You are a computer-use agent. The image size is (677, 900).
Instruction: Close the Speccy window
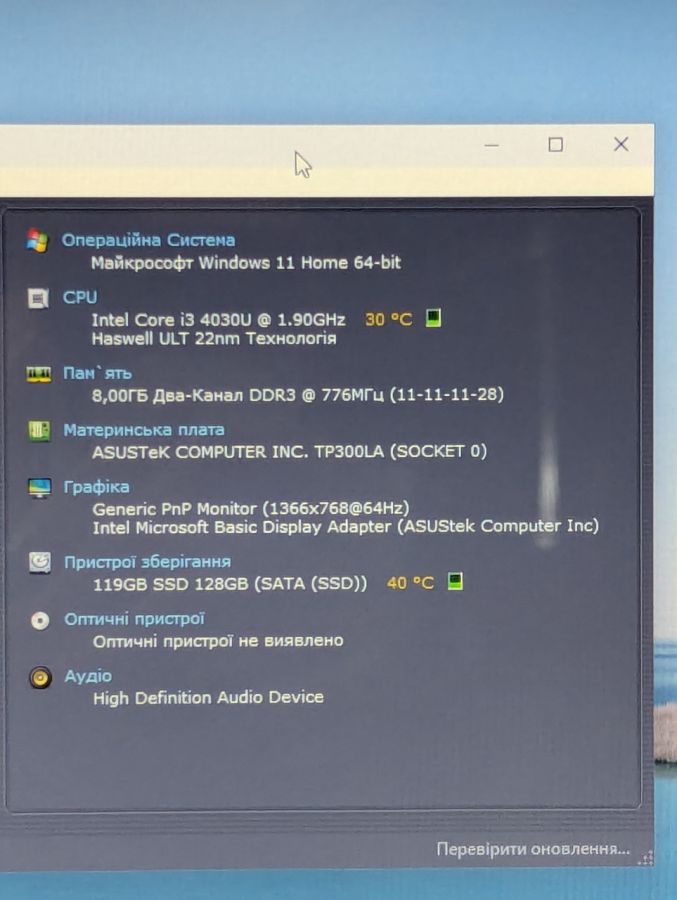click(621, 144)
